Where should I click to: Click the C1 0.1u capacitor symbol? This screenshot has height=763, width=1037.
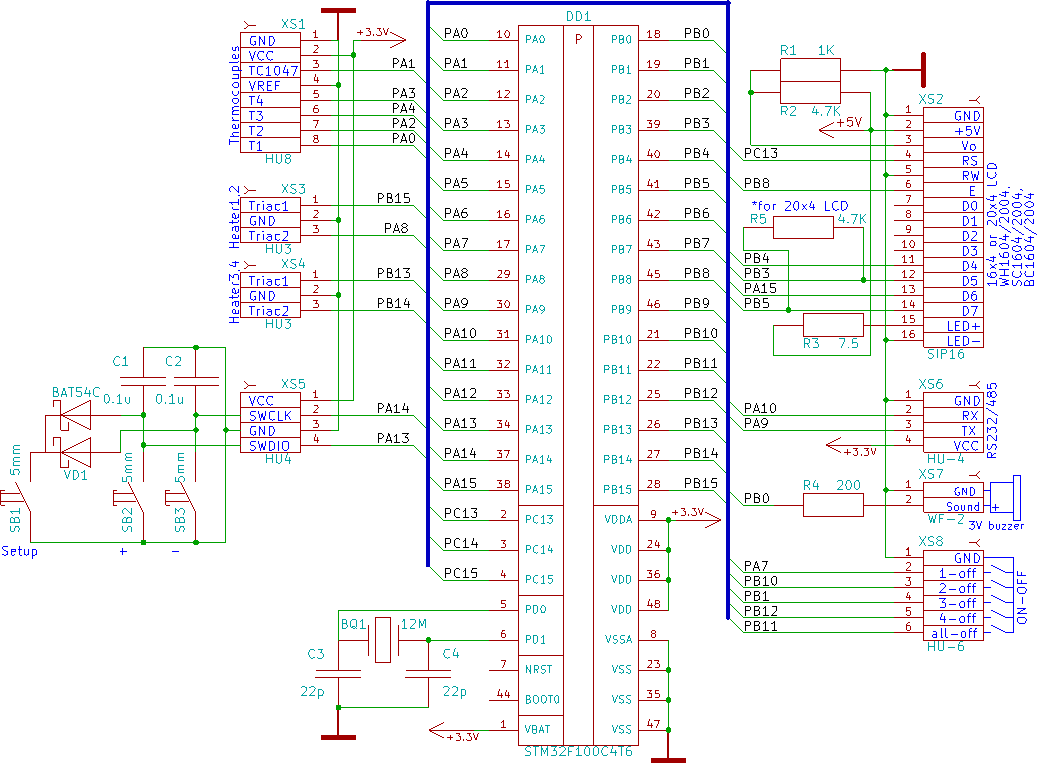[x=144, y=381]
